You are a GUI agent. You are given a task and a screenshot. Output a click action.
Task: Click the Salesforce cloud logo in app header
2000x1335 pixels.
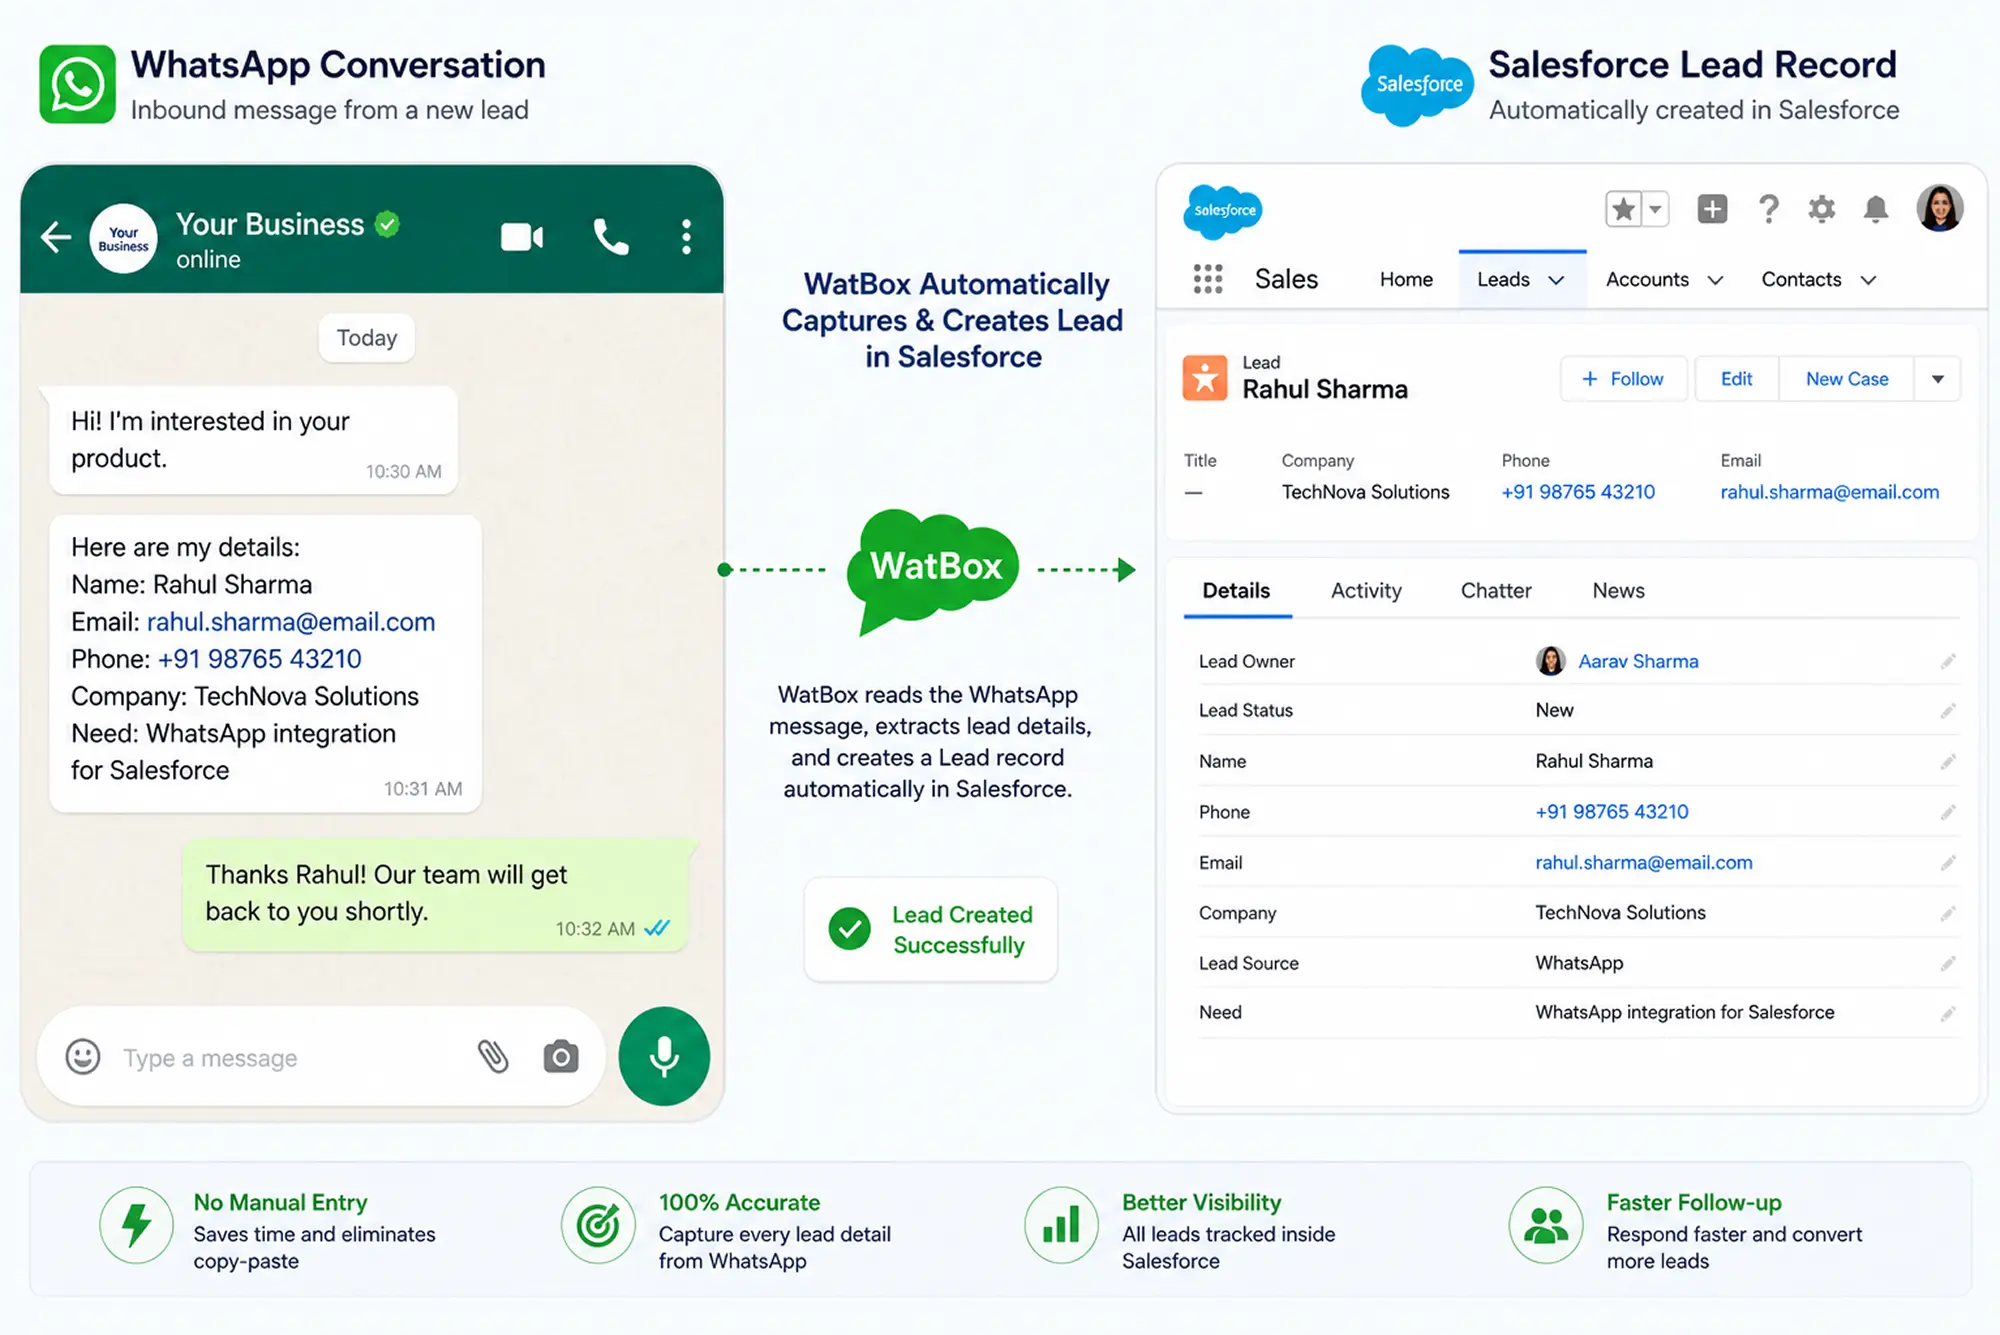(1223, 211)
